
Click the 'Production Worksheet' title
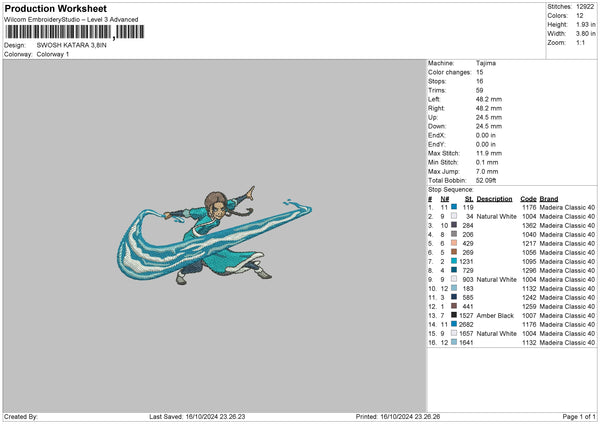(55, 8)
